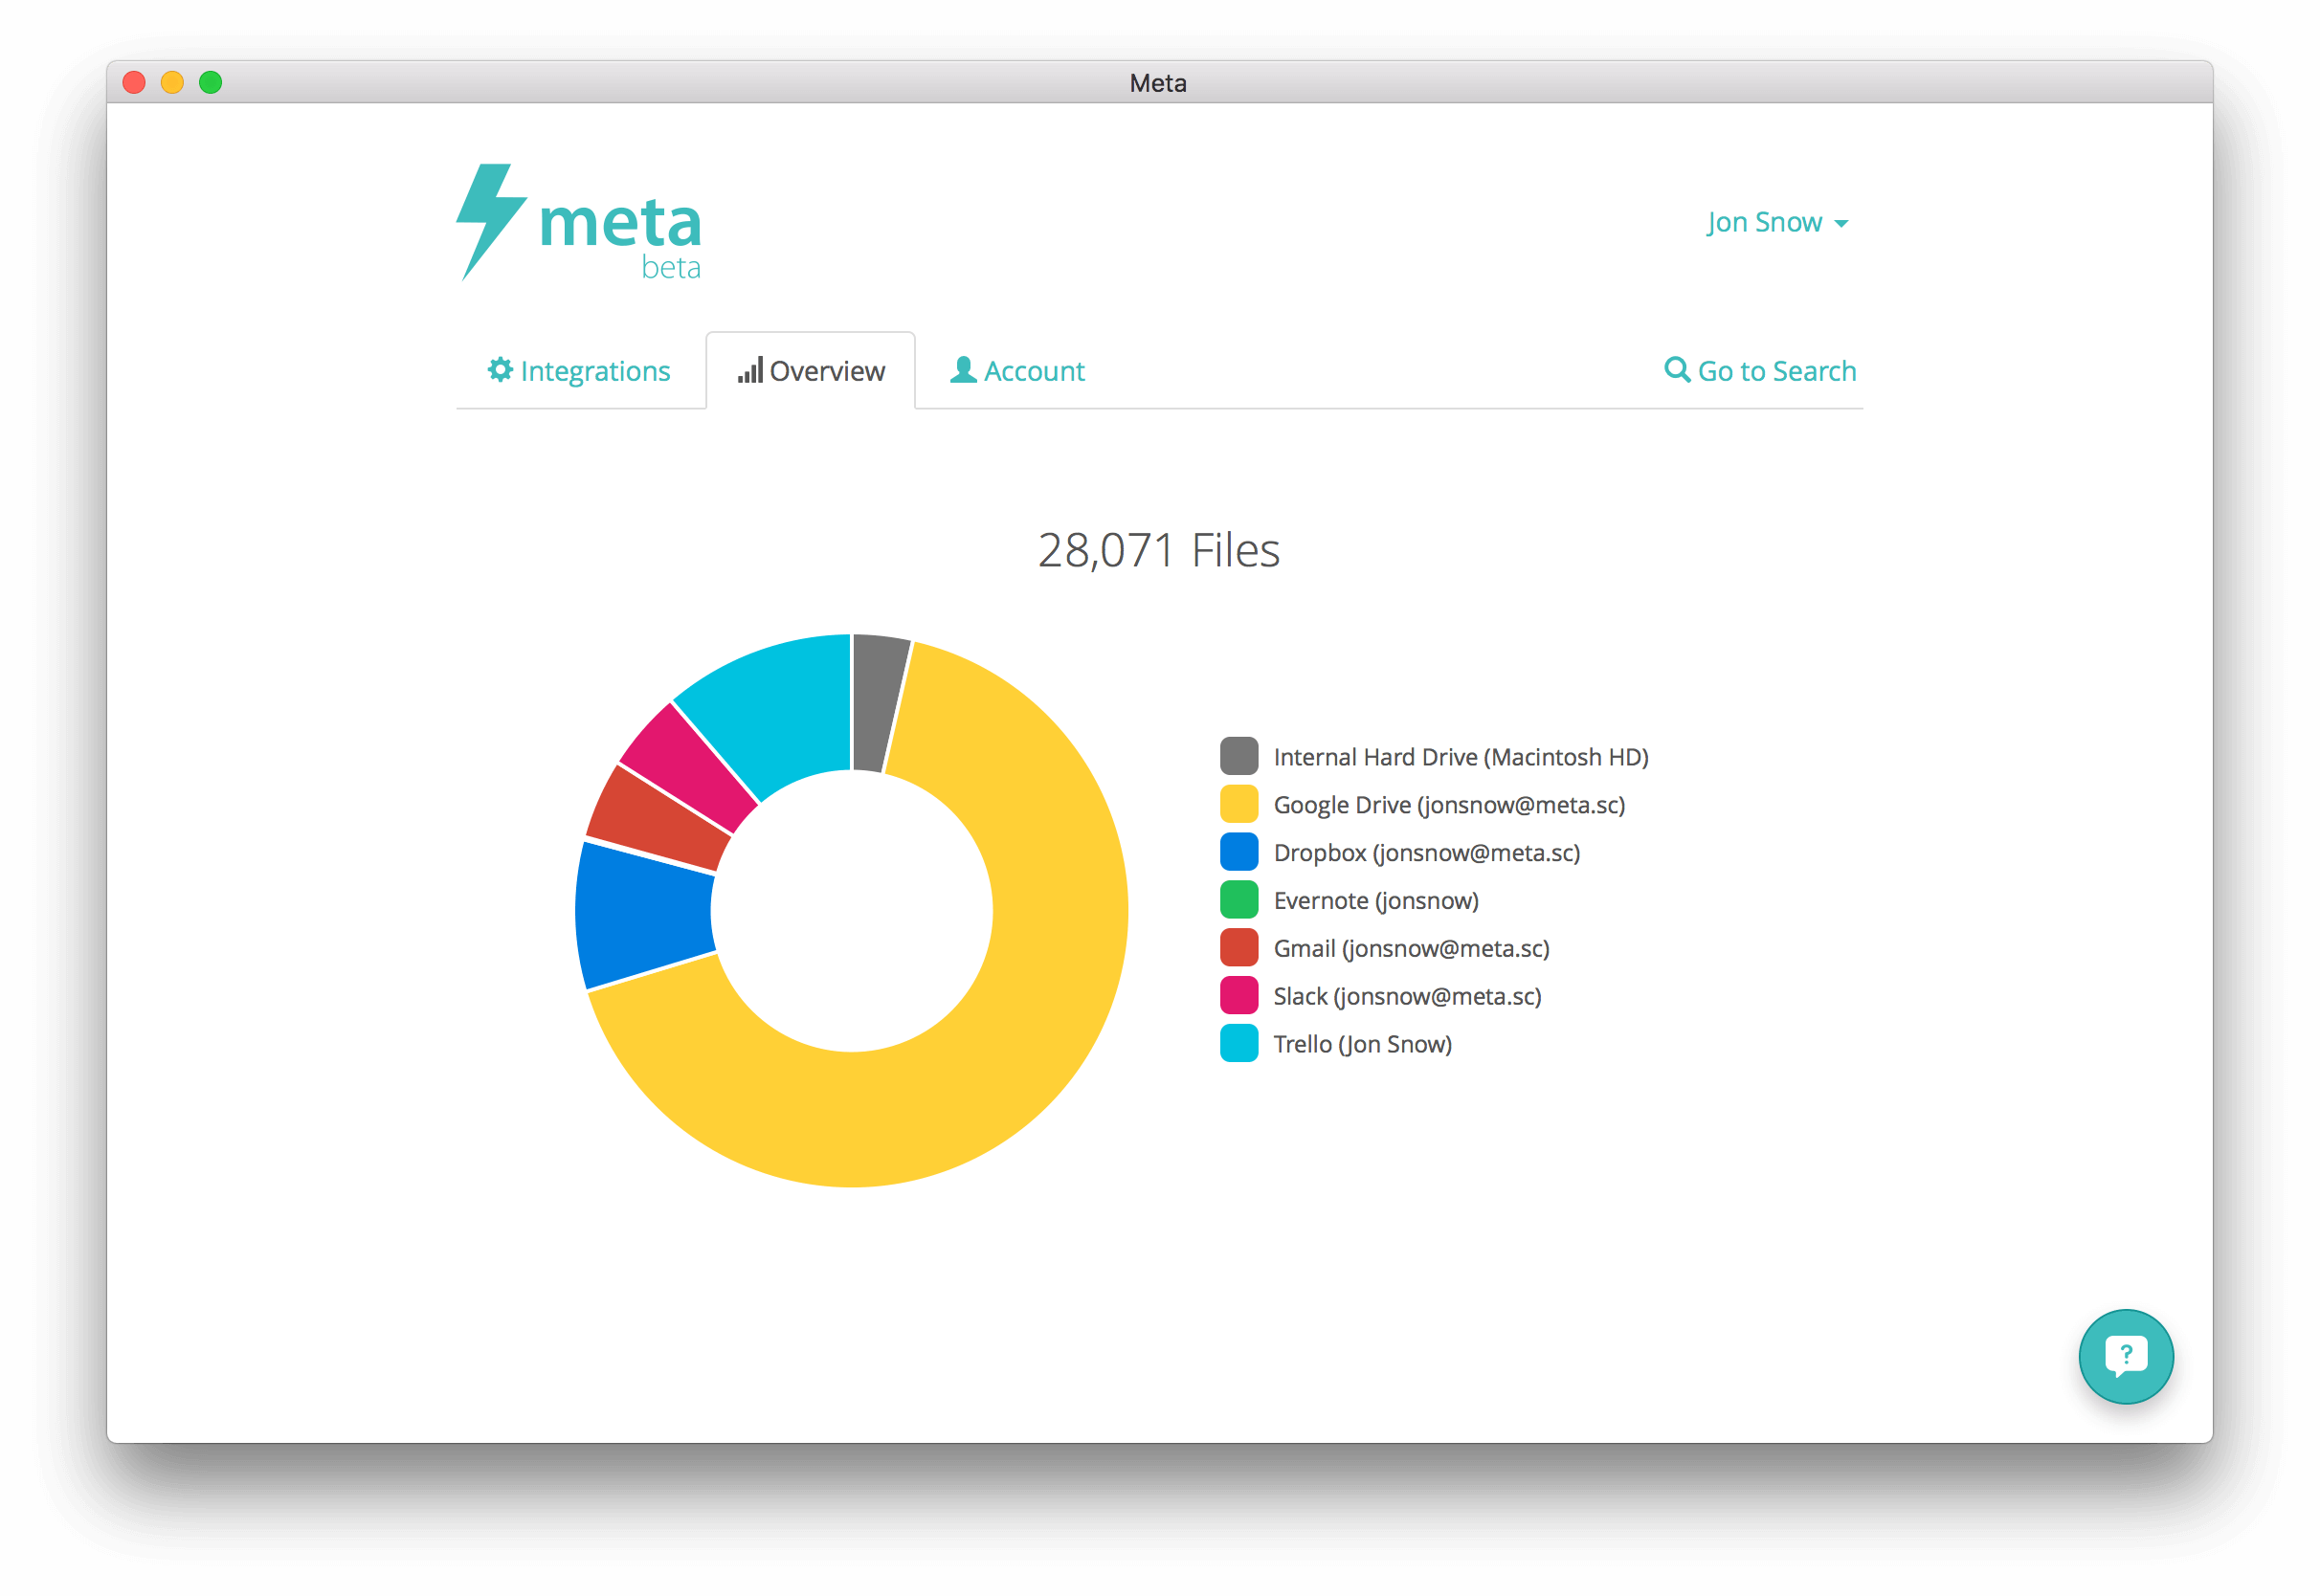
Task: Click the caret beside Jon Snow
Action: pos(1841,224)
